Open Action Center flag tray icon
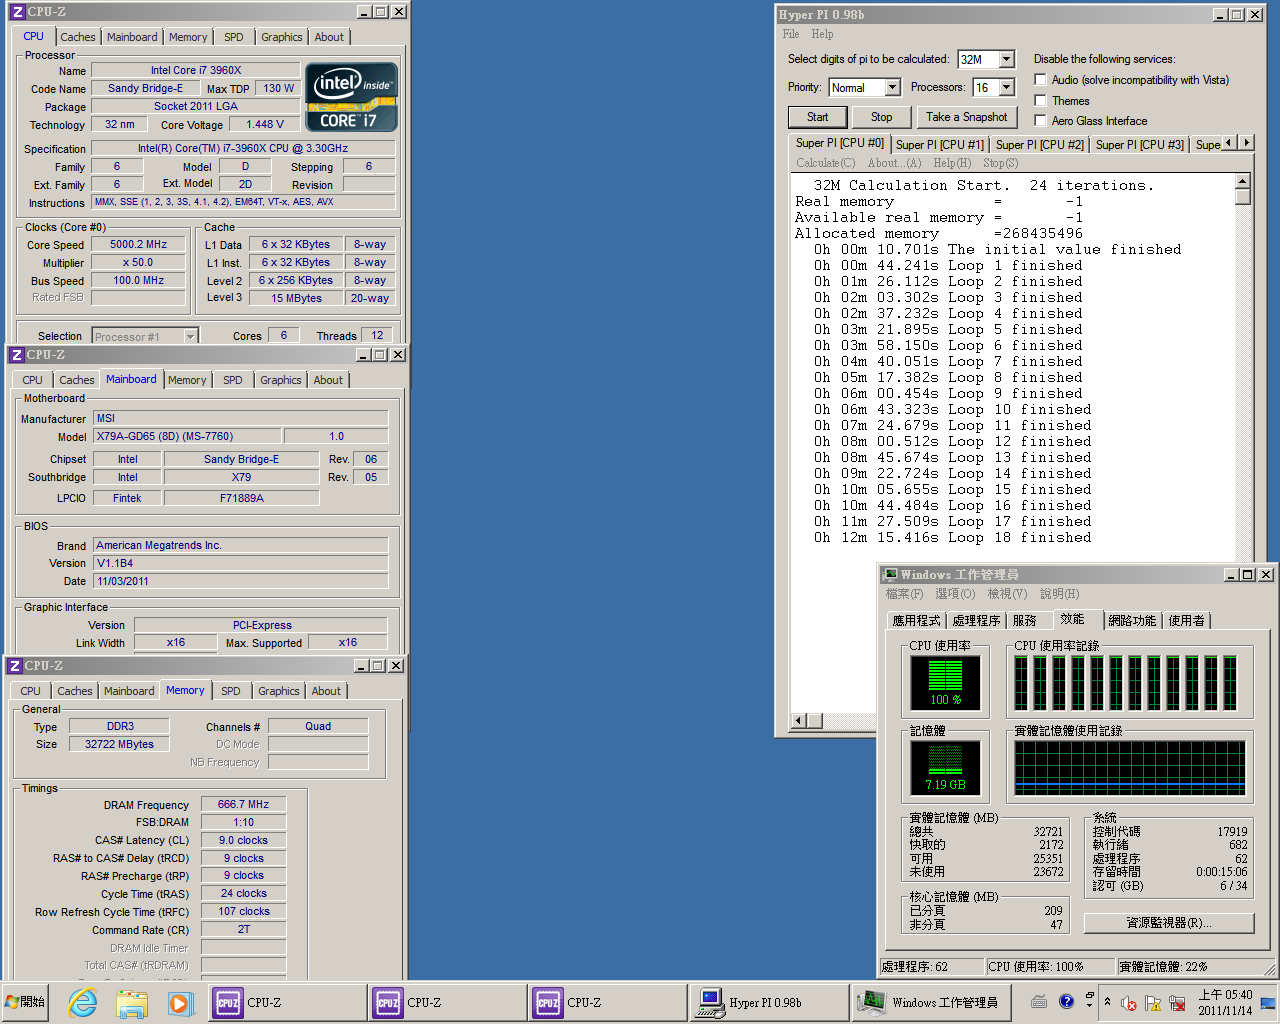1280x1024 pixels. pyautogui.click(x=1153, y=1003)
